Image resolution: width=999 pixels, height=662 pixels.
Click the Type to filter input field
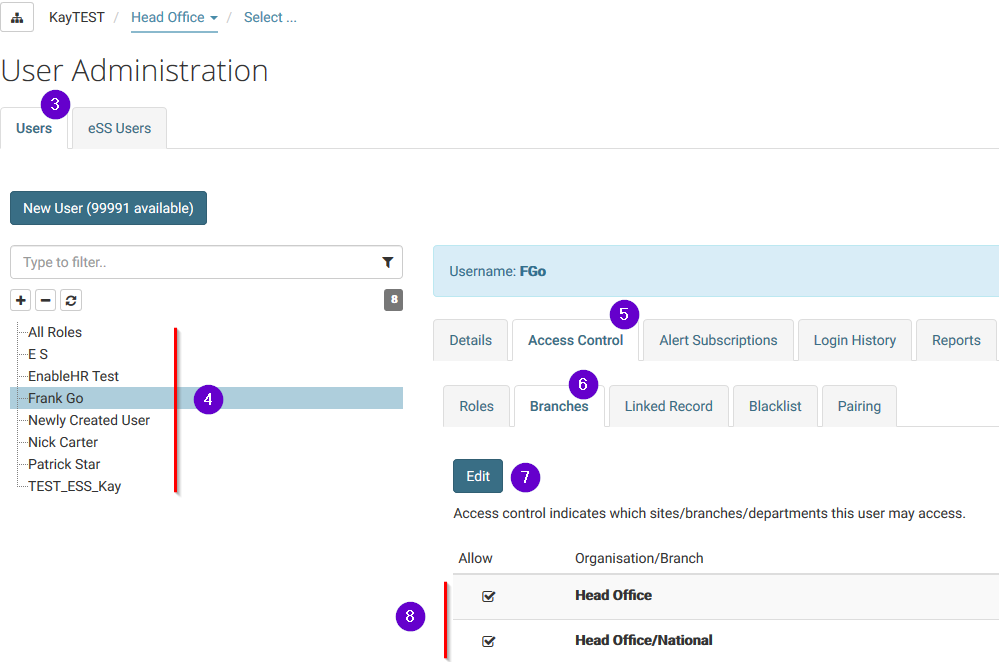click(x=195, y=262)
